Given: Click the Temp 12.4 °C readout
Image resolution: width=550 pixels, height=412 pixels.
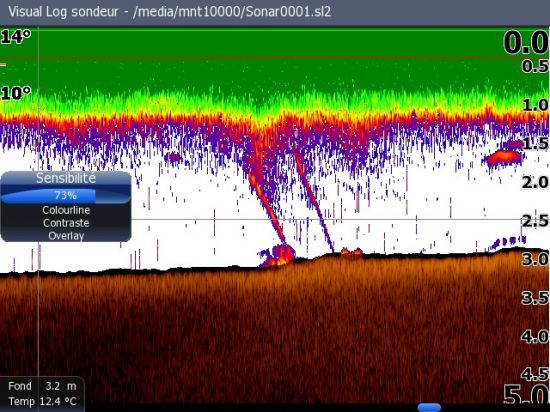Looking at the screenshot, I should point(42,401).
